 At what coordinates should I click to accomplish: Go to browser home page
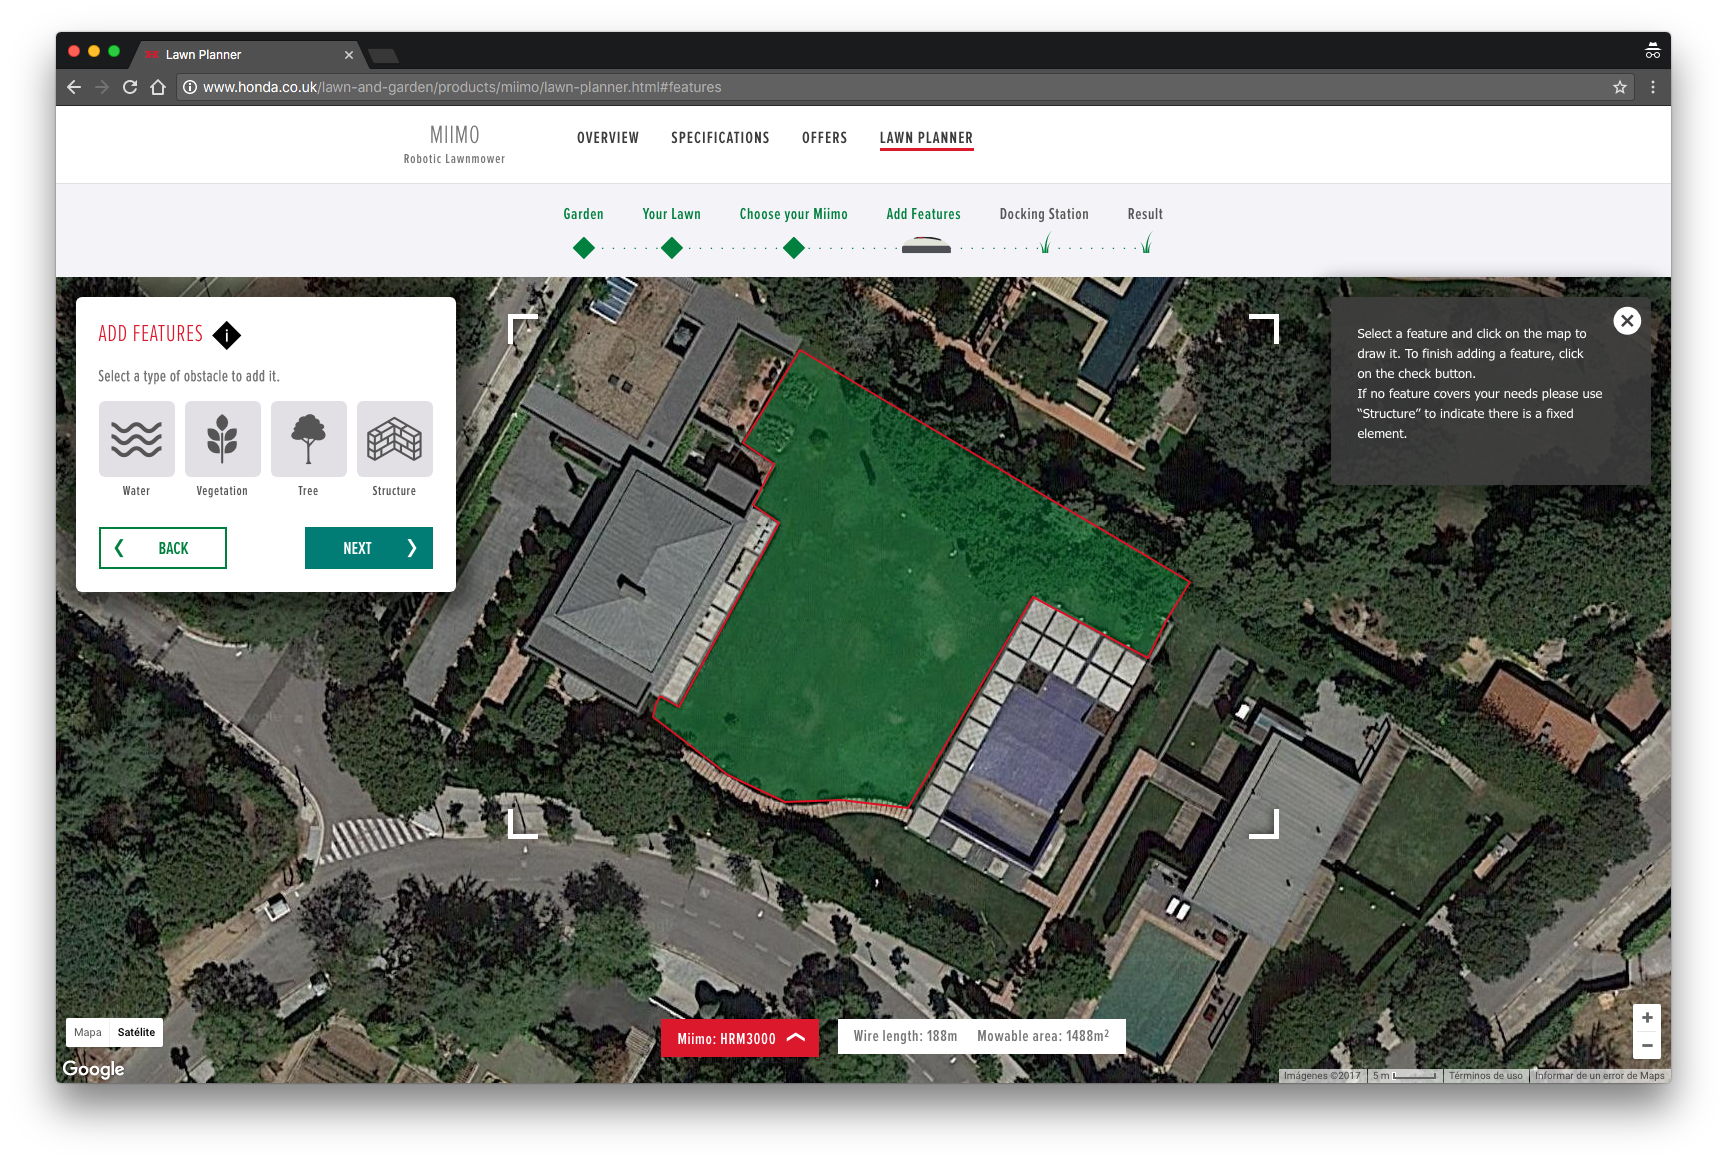click(x=158, y=87)
